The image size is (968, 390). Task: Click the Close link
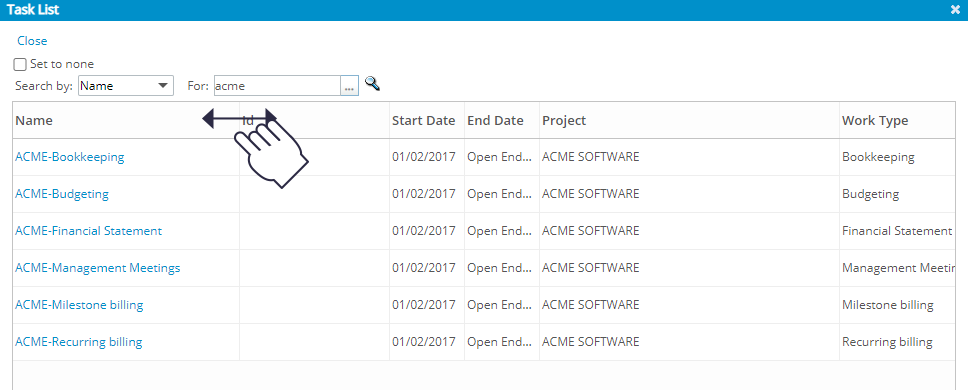[x=32, y=41]
